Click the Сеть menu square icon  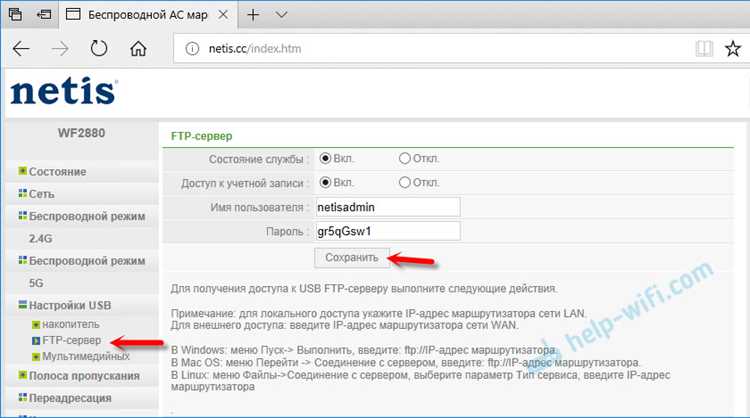coord(22,193)
